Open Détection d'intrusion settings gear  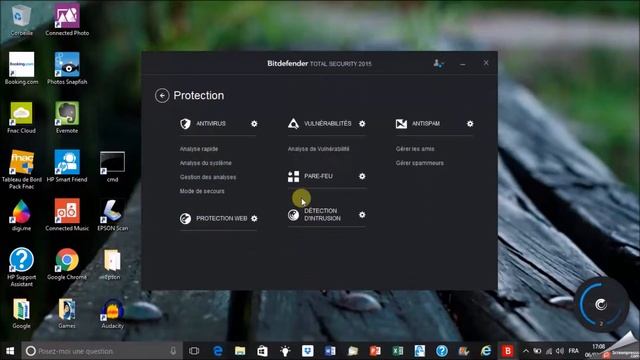tap(362, 215)
